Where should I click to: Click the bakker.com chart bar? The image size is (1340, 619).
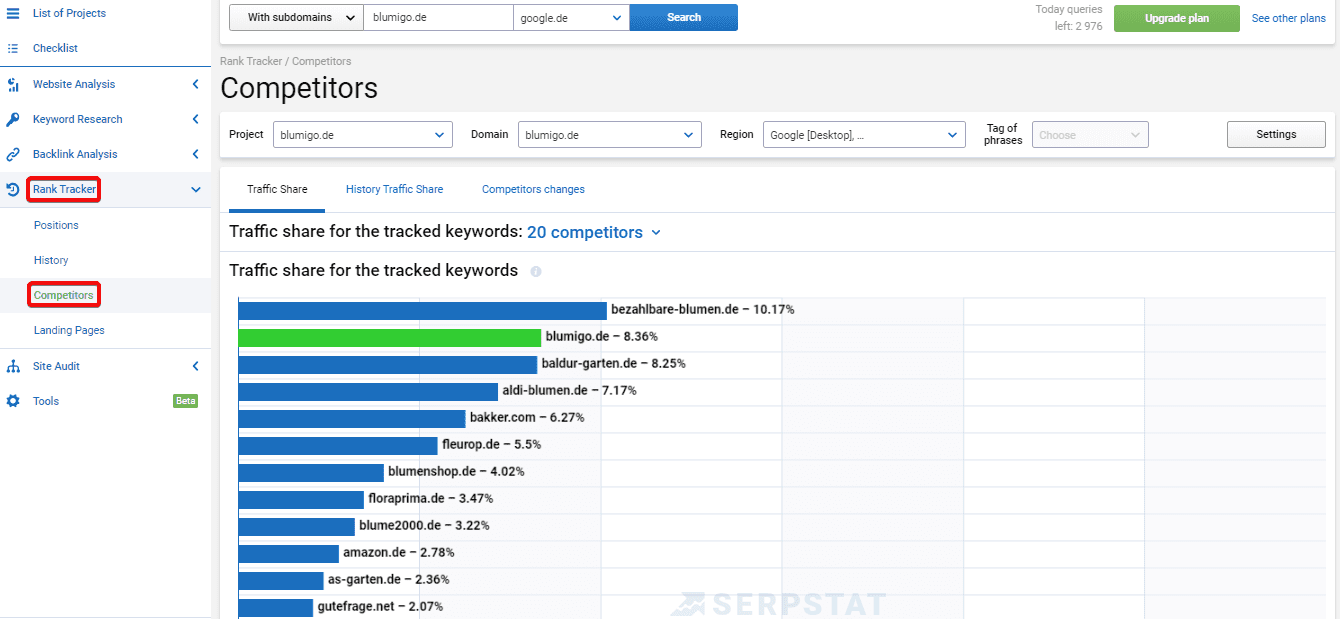(x=352, y=418)
